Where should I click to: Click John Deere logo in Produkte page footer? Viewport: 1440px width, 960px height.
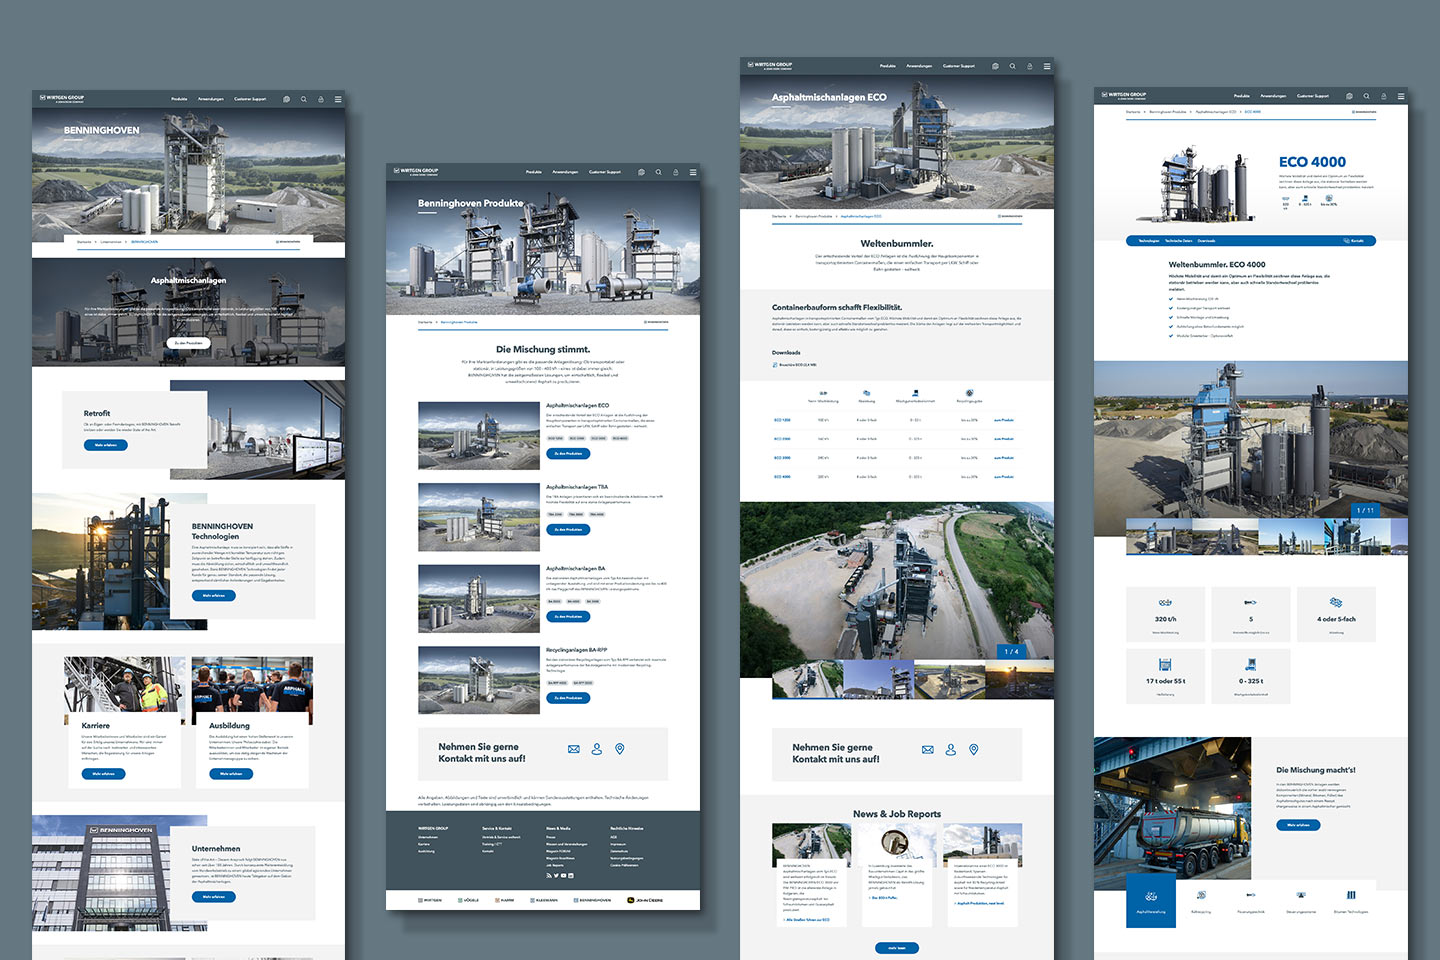[x=645, y=900]
